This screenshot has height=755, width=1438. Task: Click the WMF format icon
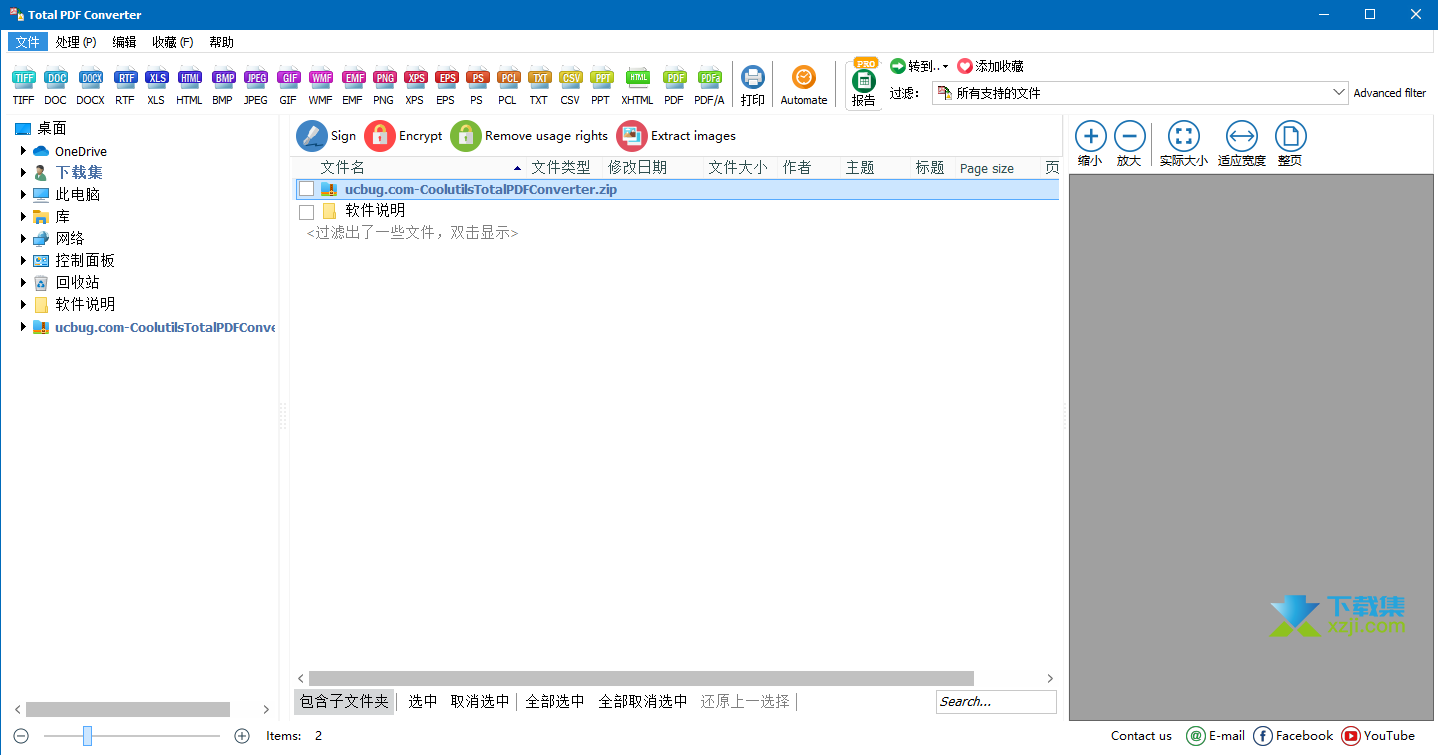[321, 78]
